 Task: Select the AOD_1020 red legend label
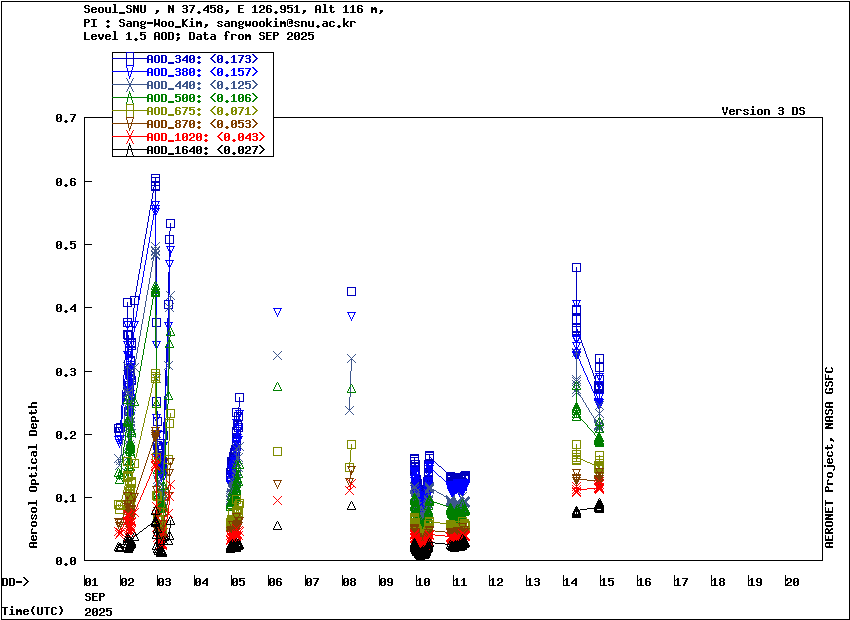(177, 137)
